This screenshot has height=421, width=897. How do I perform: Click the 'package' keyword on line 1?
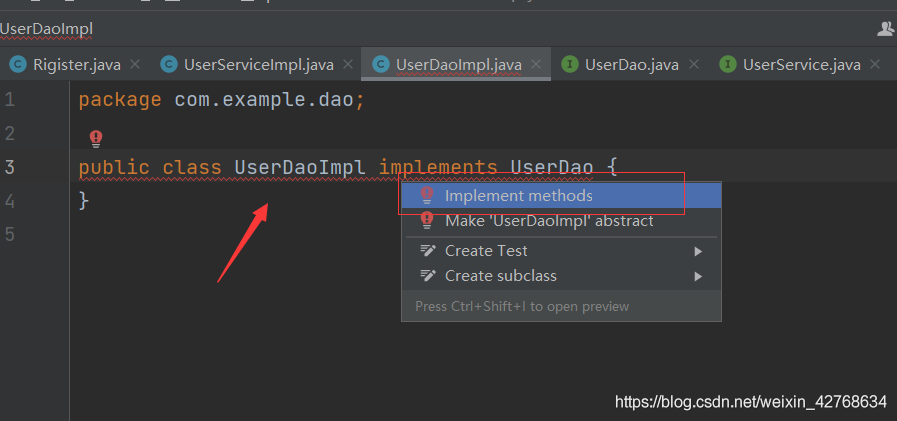pos(120,101)
